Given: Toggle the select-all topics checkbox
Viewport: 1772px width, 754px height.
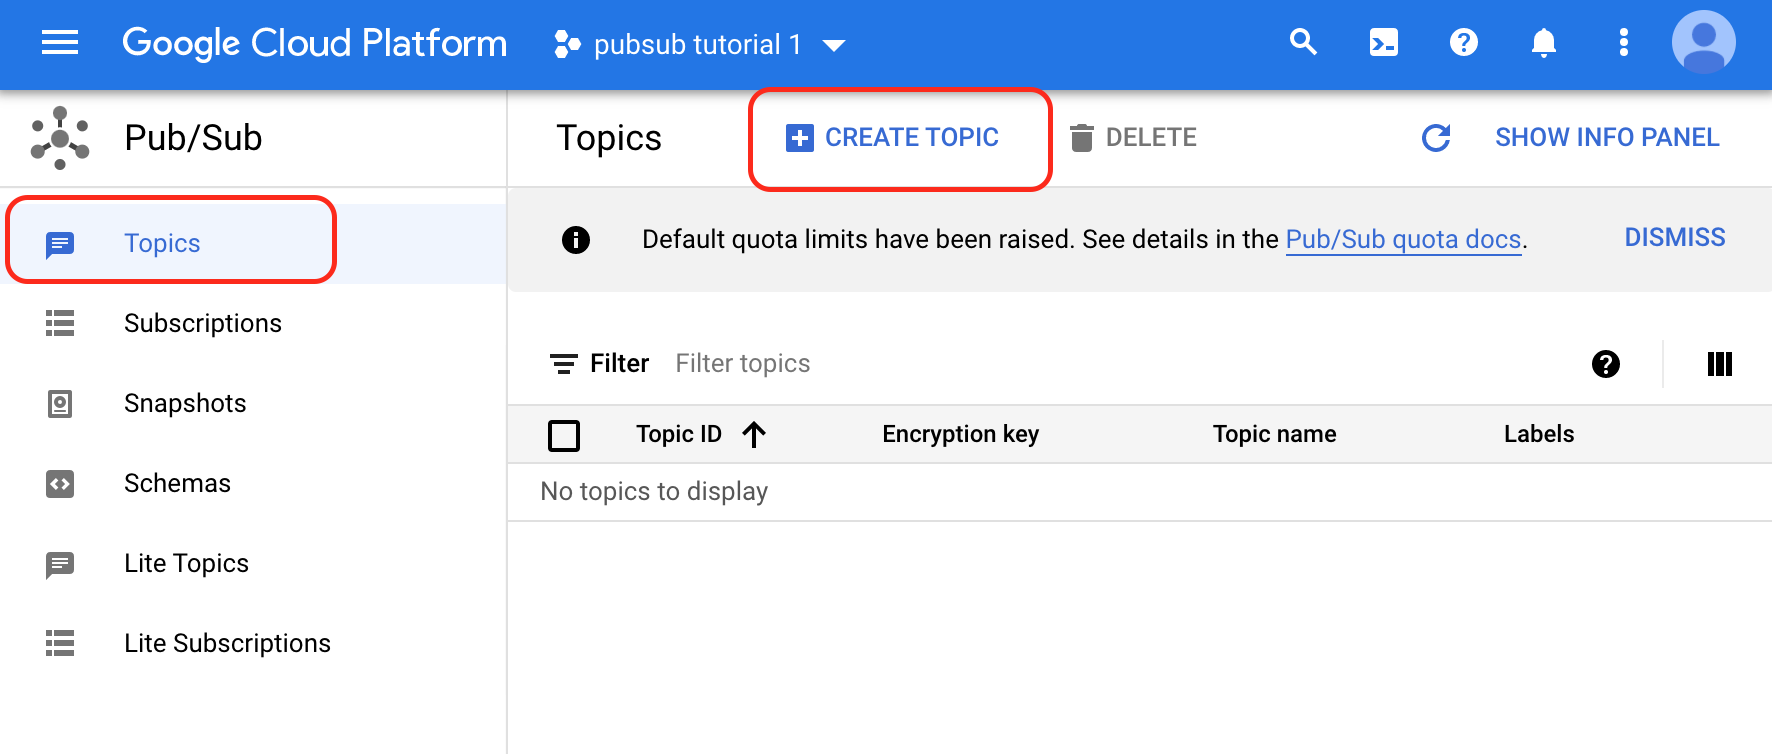Looking at the screenshot, I should [x=564, y=435].
